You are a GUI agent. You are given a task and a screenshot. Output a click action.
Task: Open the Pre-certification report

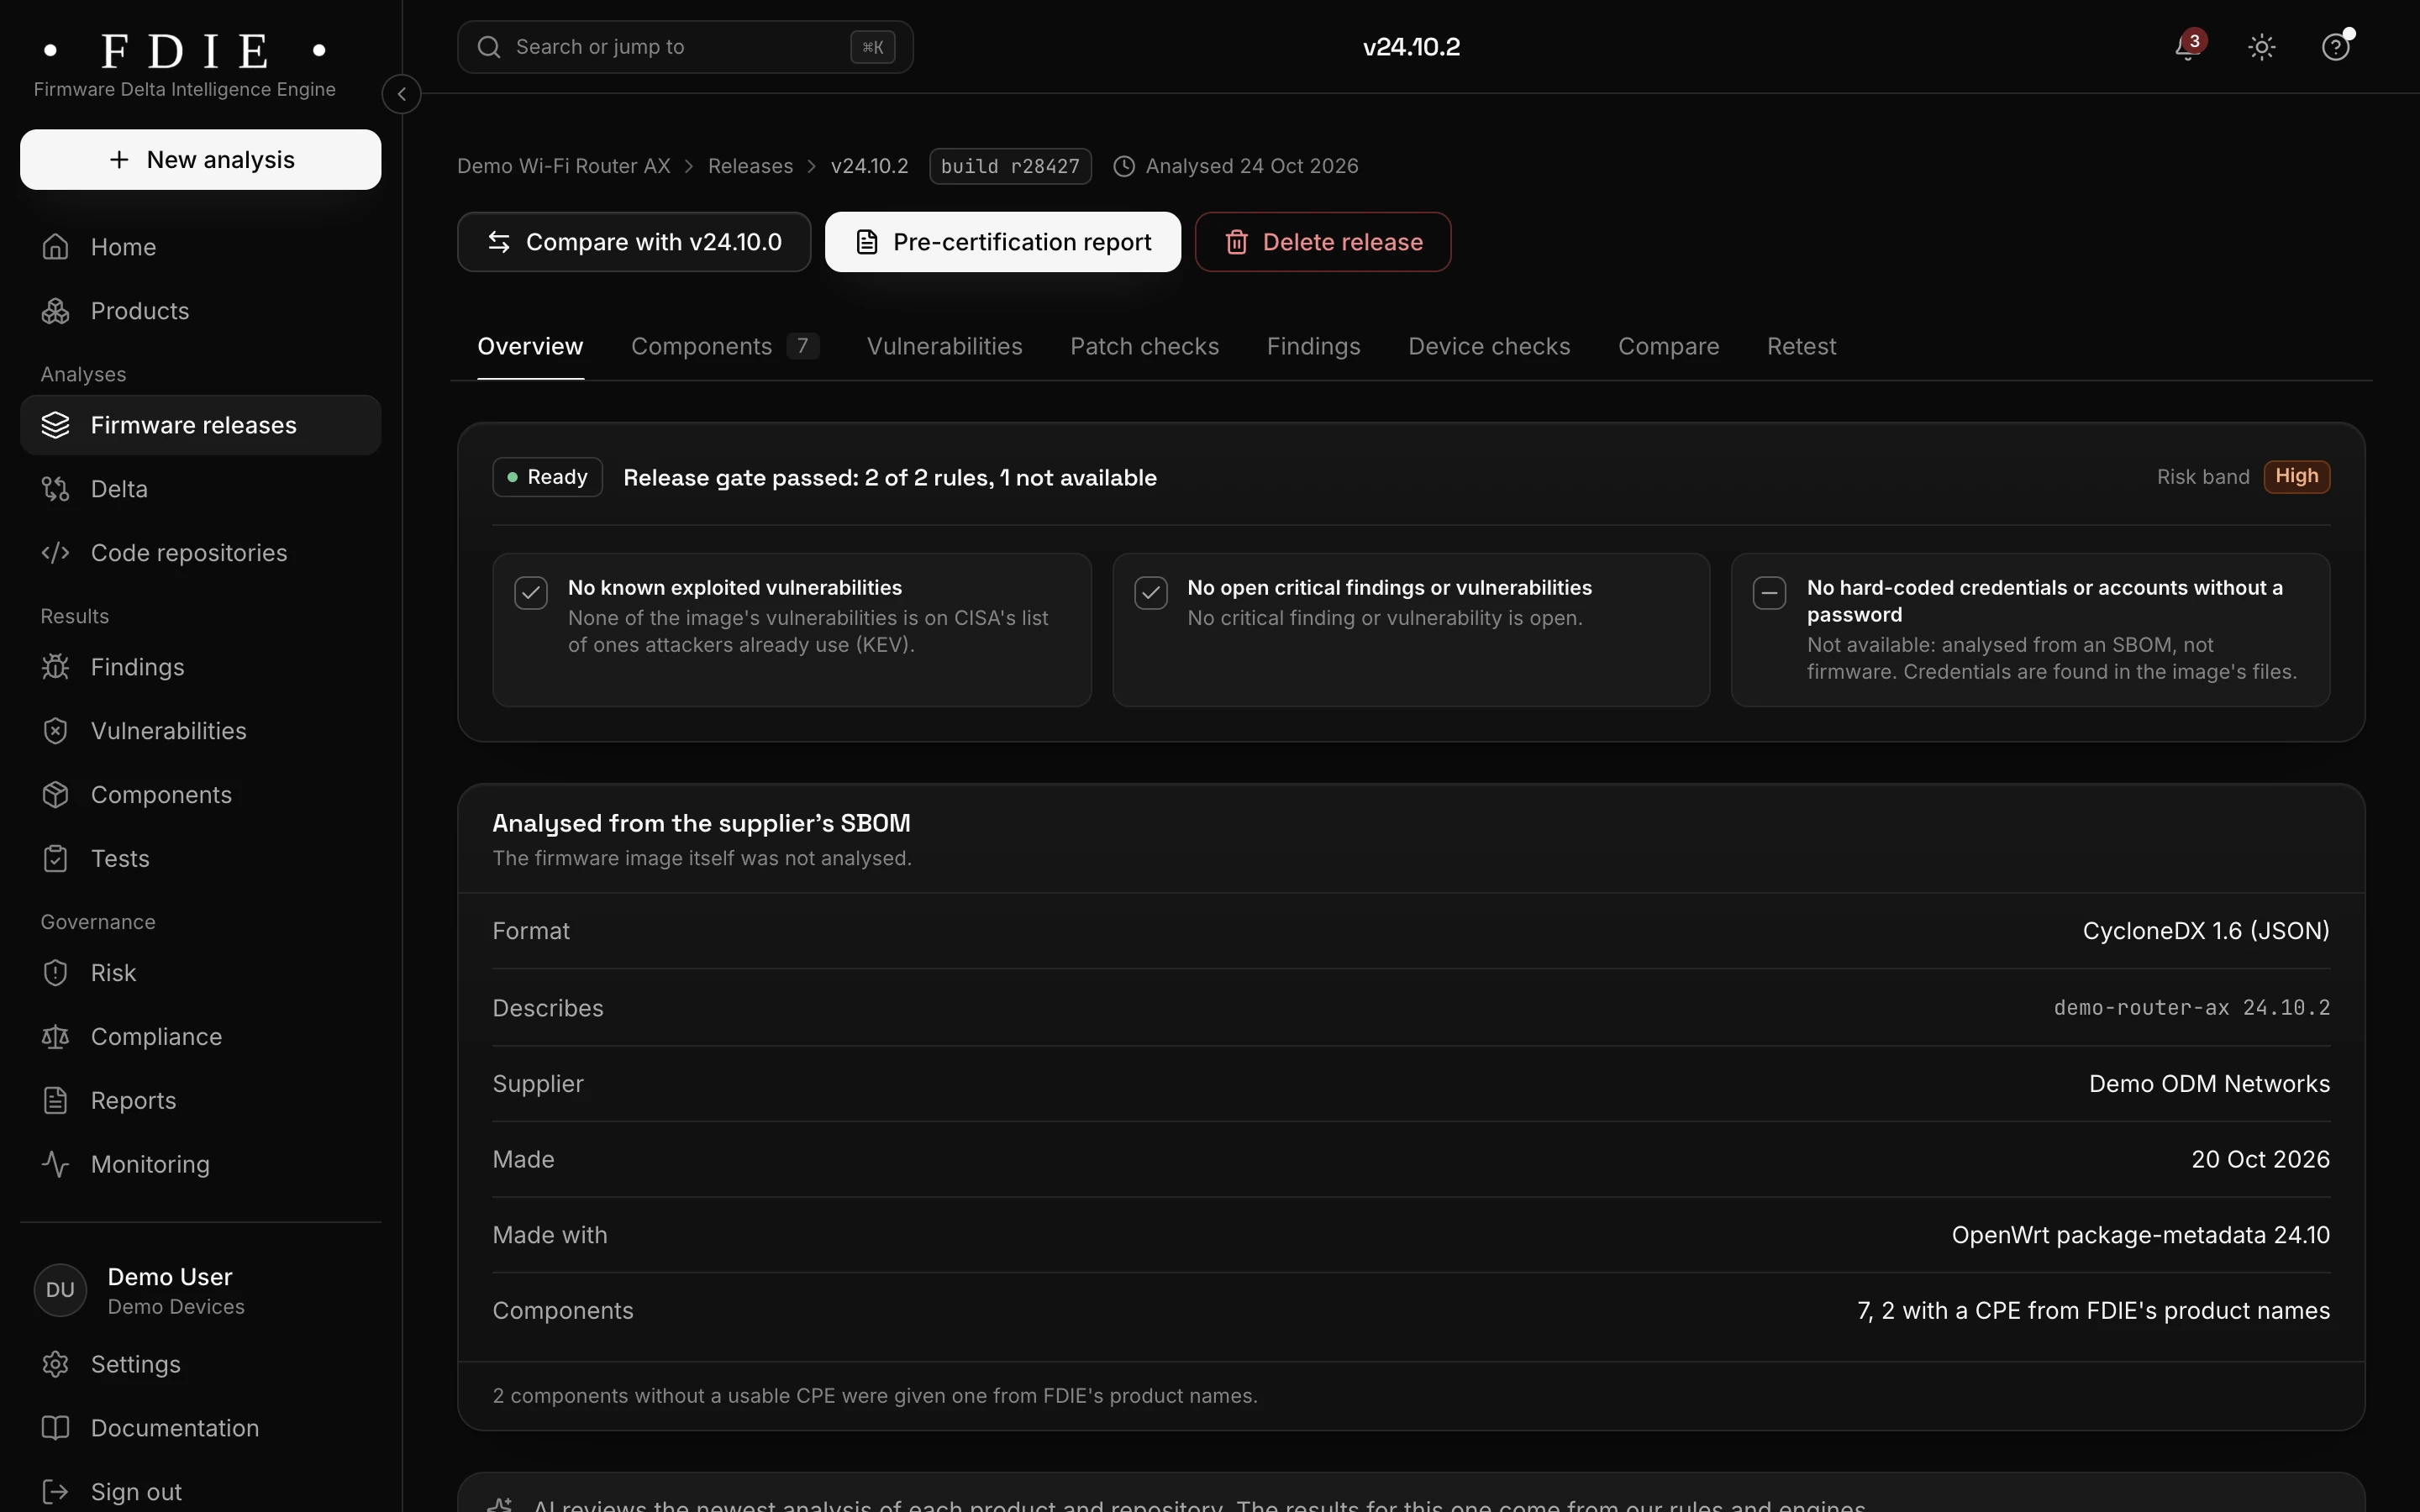click(1003, 242)
